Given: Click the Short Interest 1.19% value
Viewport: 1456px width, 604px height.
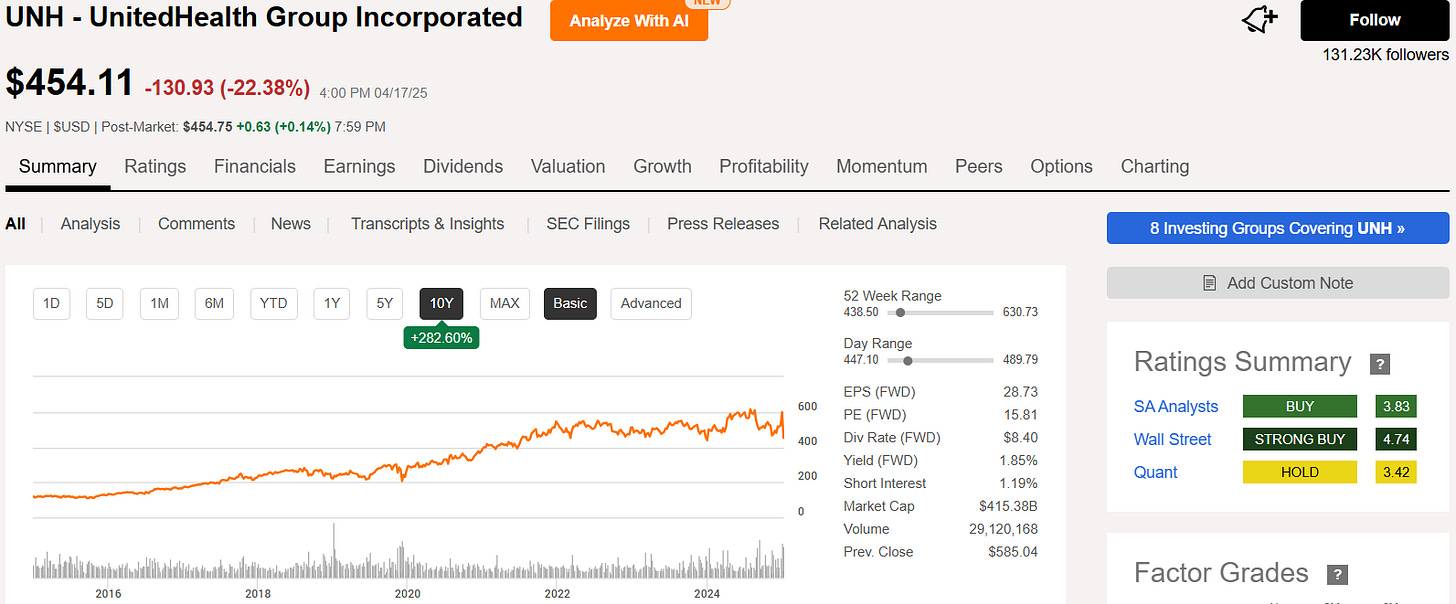Looking at the screenshot, I should pyautogui.click(x=1018, y=483).
